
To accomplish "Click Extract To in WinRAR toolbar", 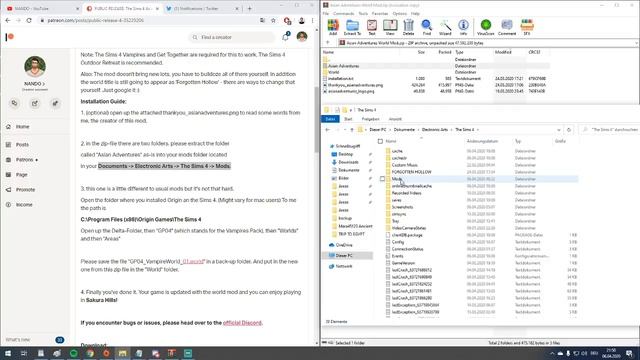I will click(x=352, y=27).
